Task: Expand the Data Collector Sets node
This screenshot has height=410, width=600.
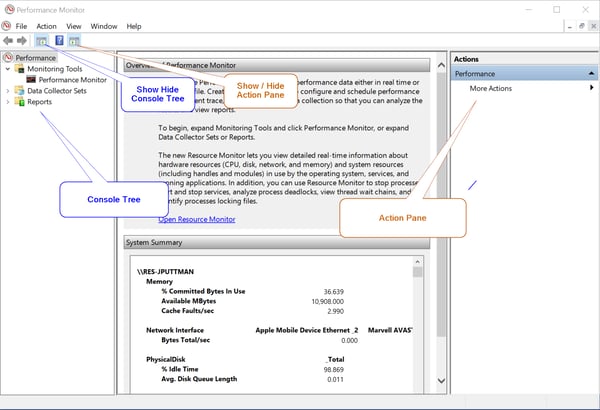Action: (x=8, y=90)
